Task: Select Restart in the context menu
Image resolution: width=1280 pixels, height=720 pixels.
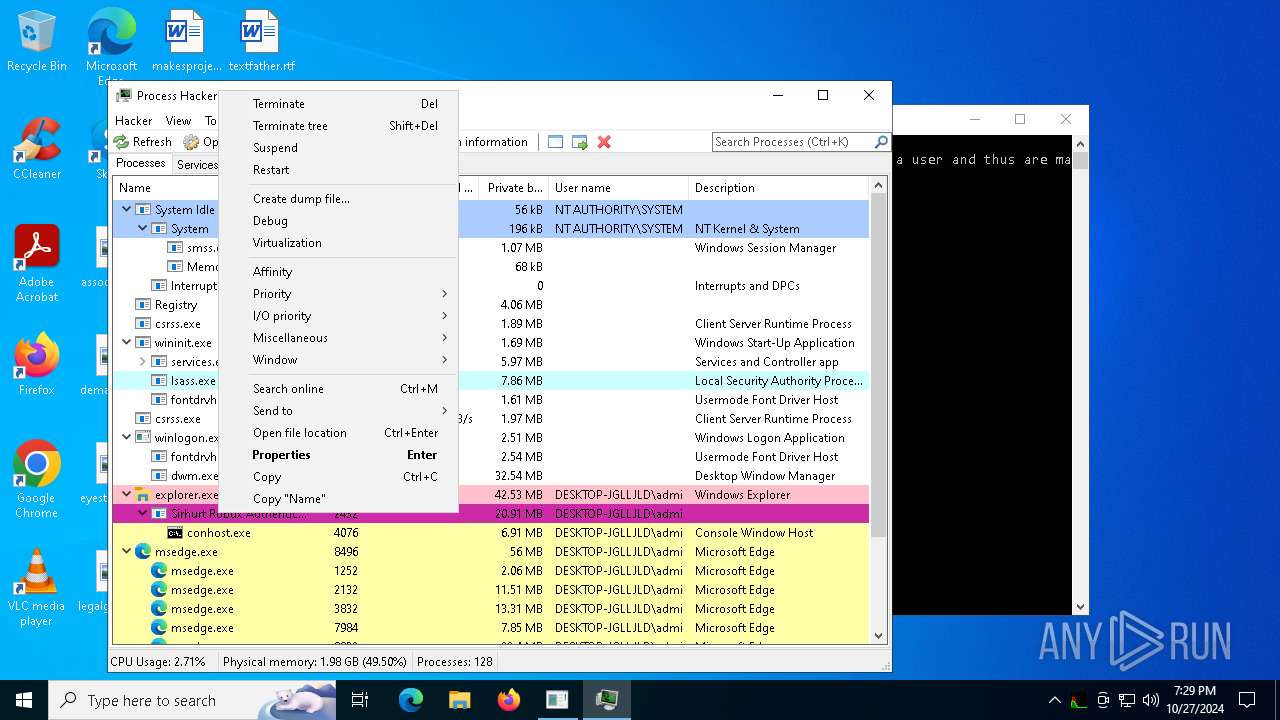Action: [338, 170]
